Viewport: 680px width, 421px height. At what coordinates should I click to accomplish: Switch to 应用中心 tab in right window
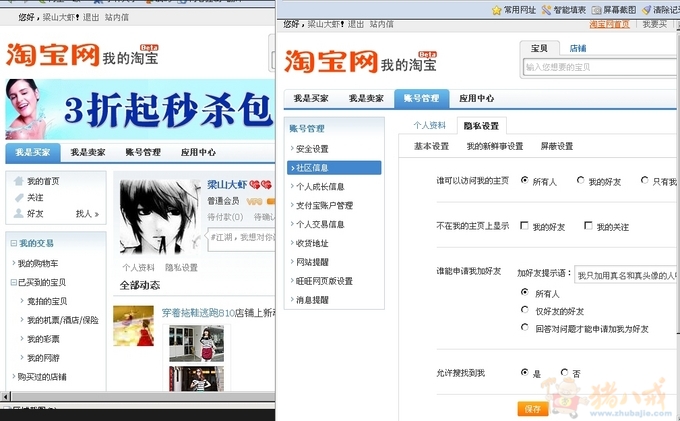[476, 98]
